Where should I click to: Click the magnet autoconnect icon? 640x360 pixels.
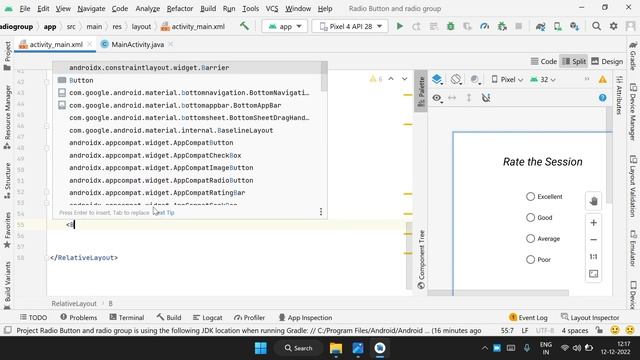point(486,98)
